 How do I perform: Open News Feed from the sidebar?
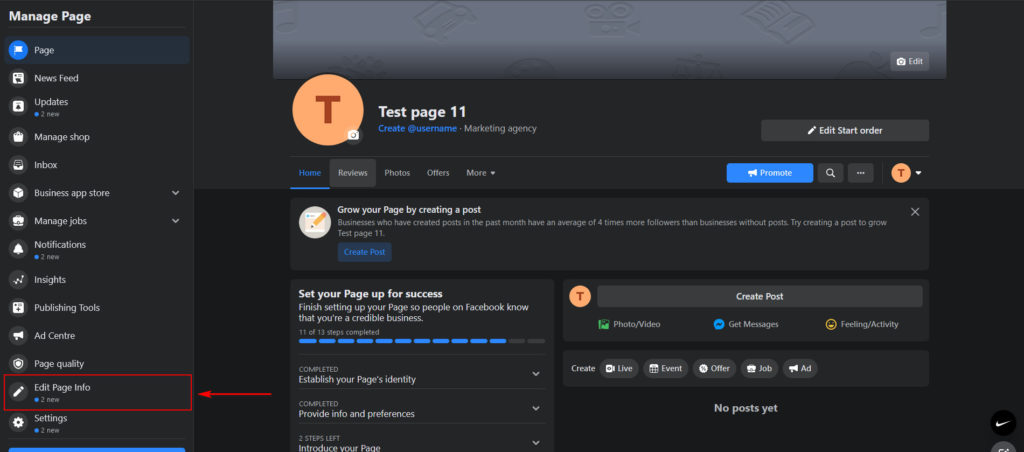[x=97, y=78]
